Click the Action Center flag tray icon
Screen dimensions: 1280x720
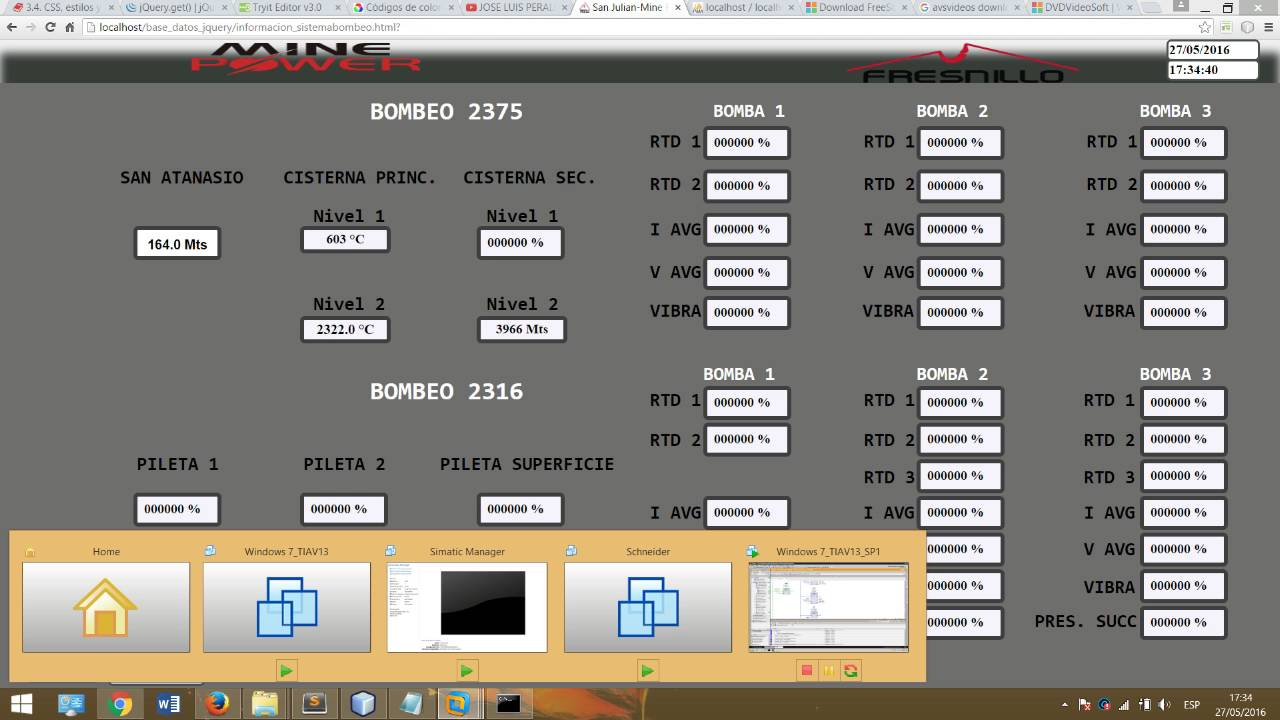(1085, 704)
